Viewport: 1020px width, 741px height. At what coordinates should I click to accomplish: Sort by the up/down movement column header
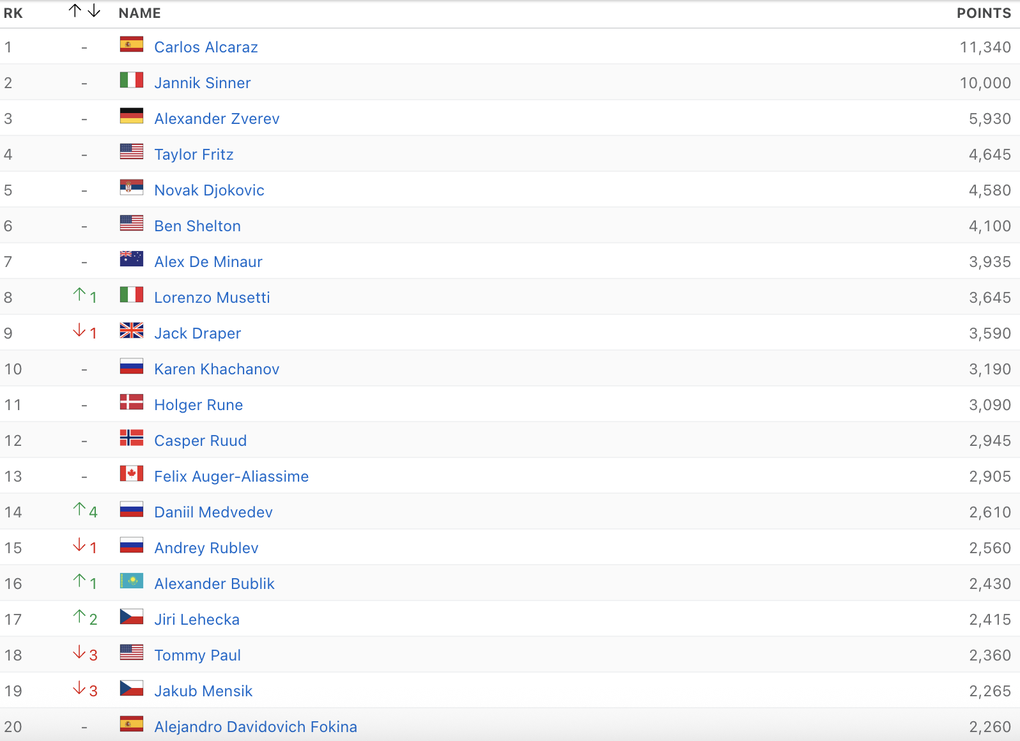pyautogui.click(x=84, y=12)
